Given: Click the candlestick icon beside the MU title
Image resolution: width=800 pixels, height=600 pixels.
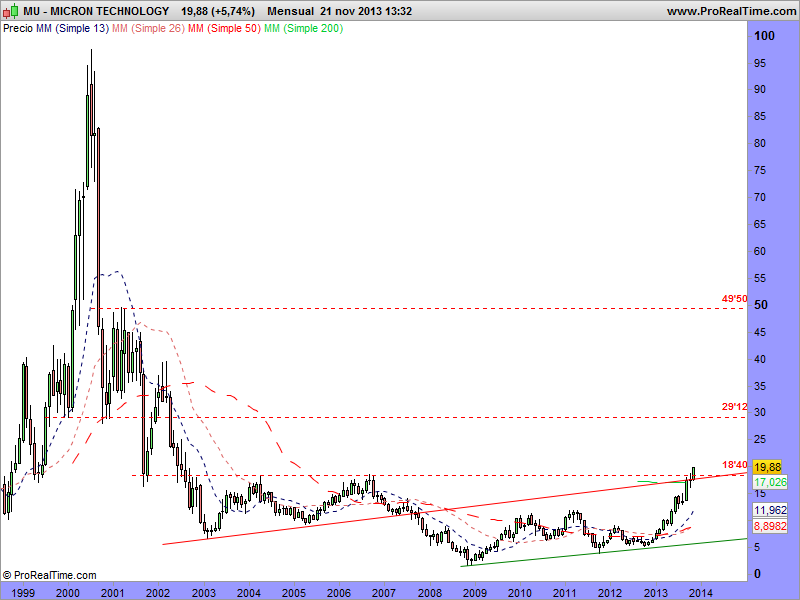Looking at the screenshot, I should coord(10,11).
